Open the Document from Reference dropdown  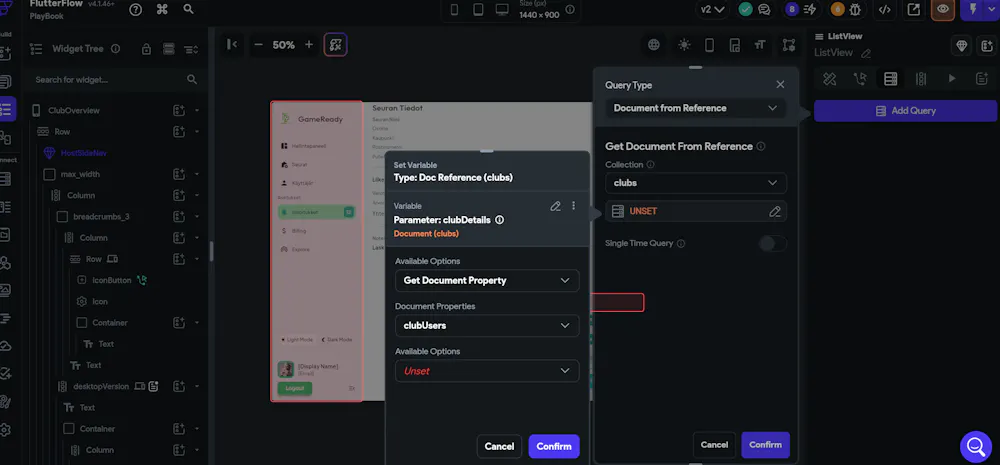pyautogui.click(x=696, y=108)
